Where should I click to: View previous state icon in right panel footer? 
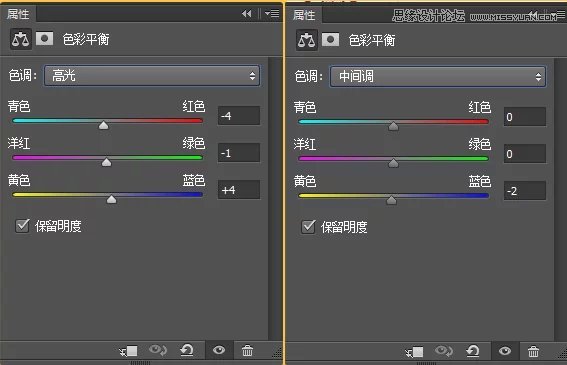(443, 351)
